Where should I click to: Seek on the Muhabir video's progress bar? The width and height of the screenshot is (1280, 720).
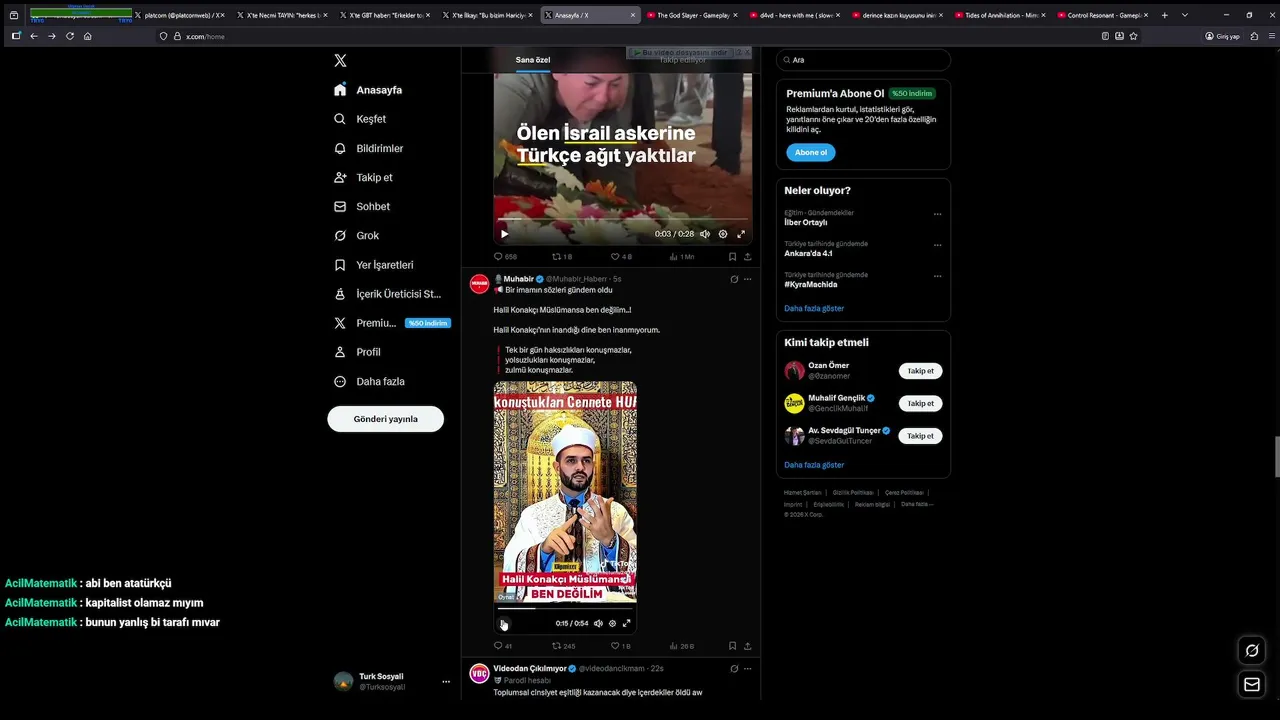[565, 608]
